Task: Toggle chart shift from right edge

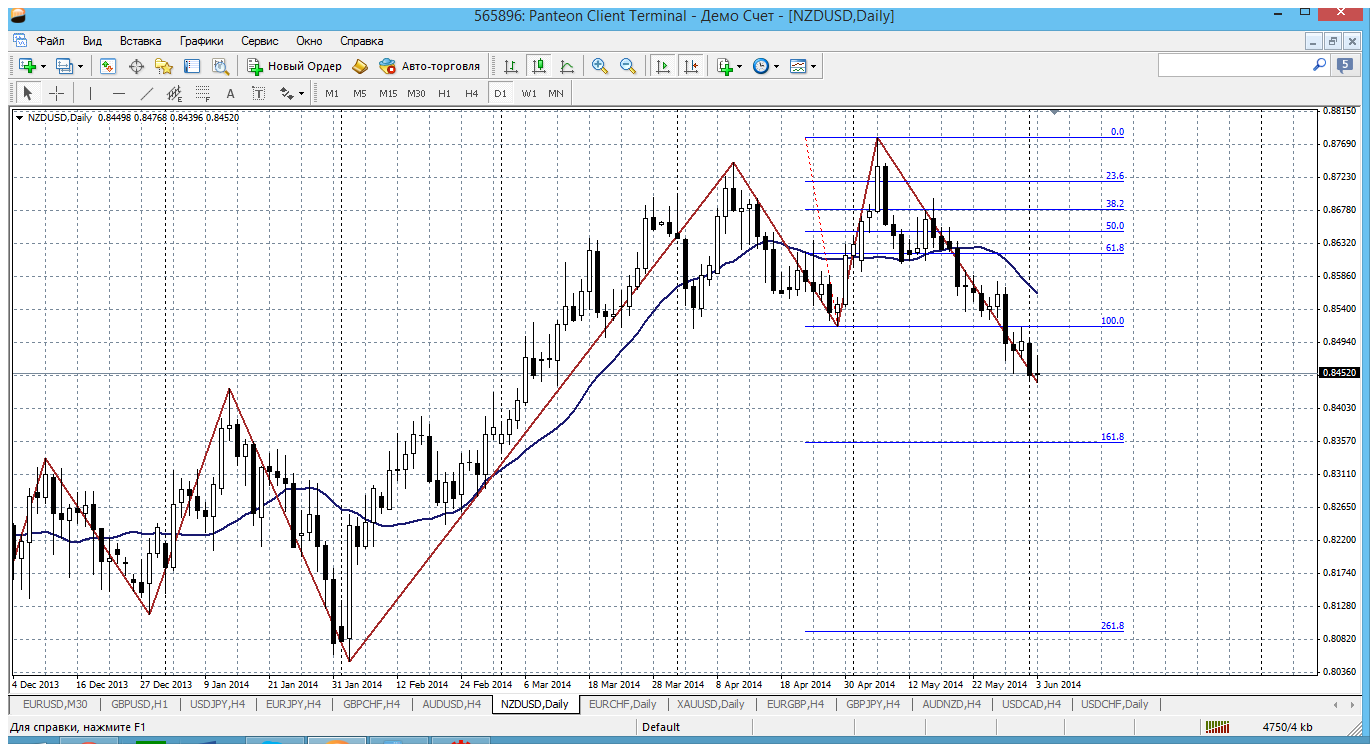Action: point(690,66)
